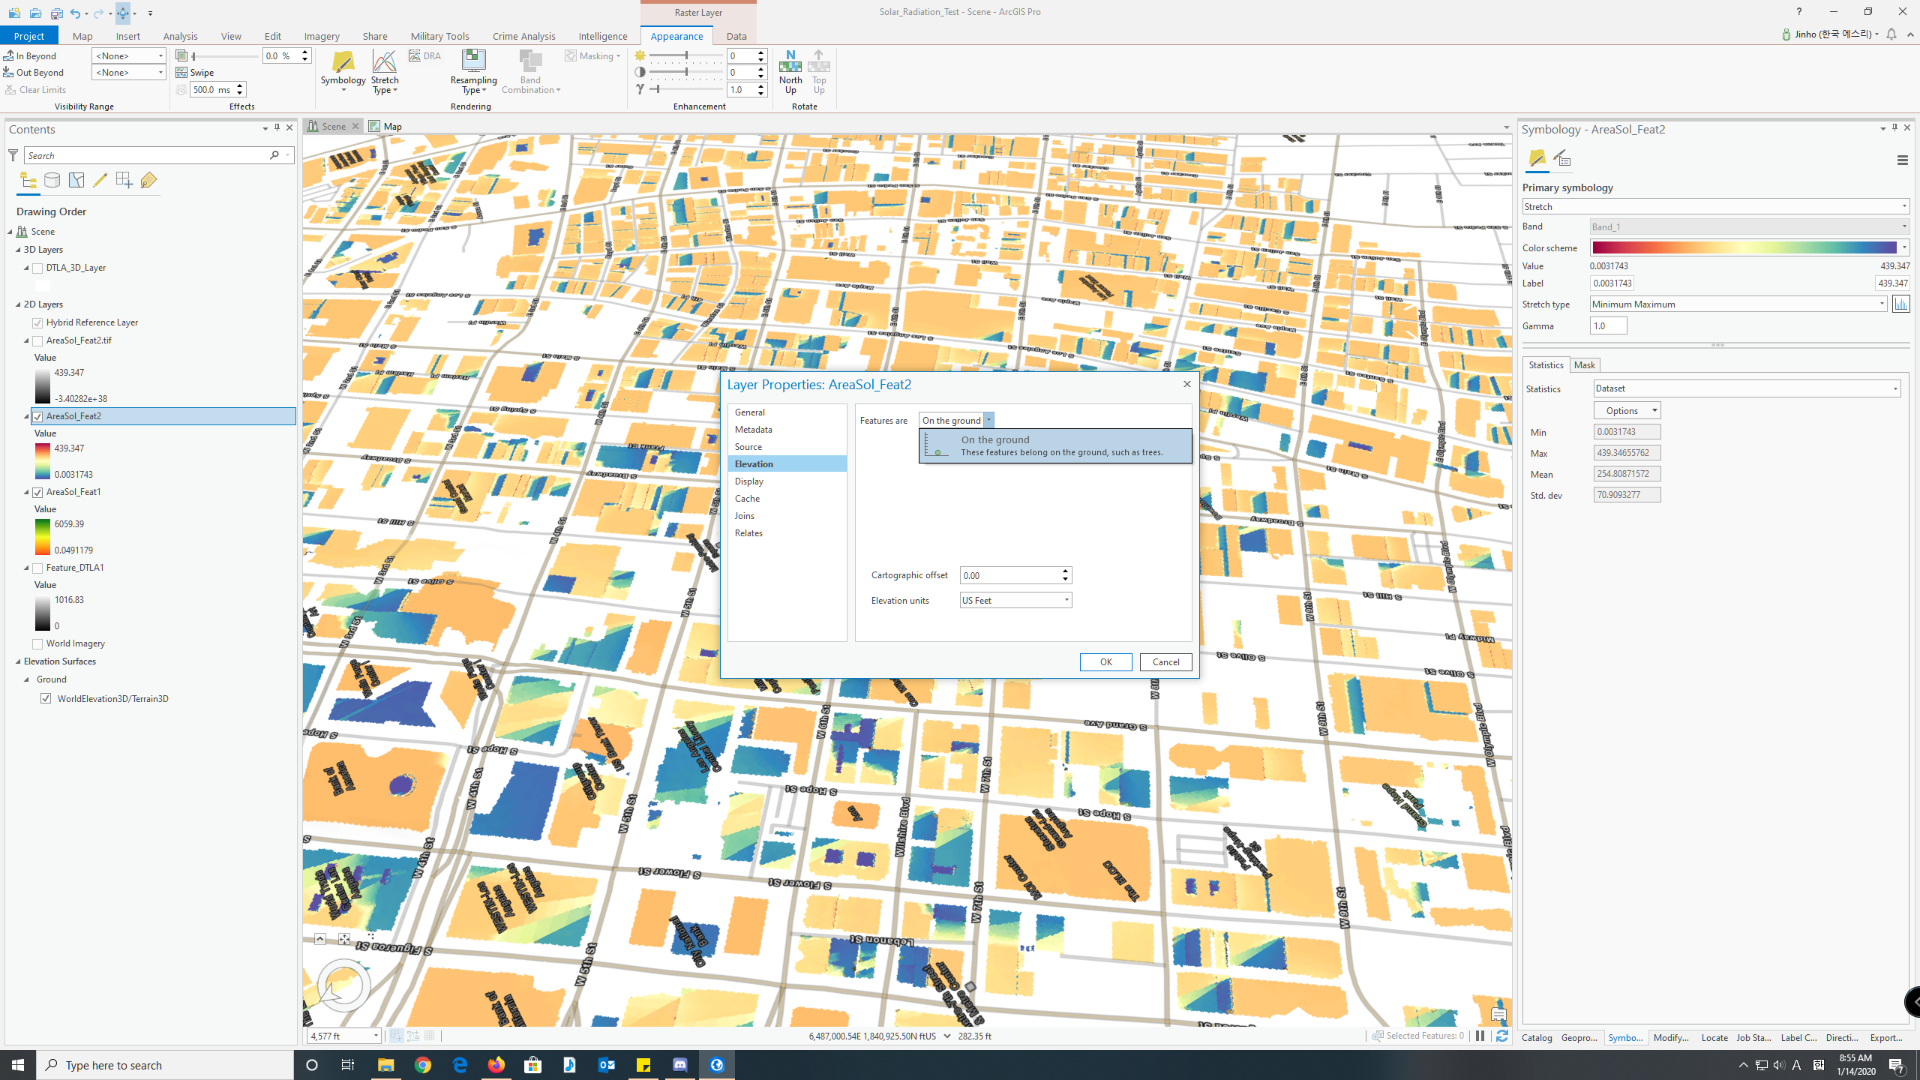Click the statistics Options button
1920x1080 pixels.
click(1627, 411)
